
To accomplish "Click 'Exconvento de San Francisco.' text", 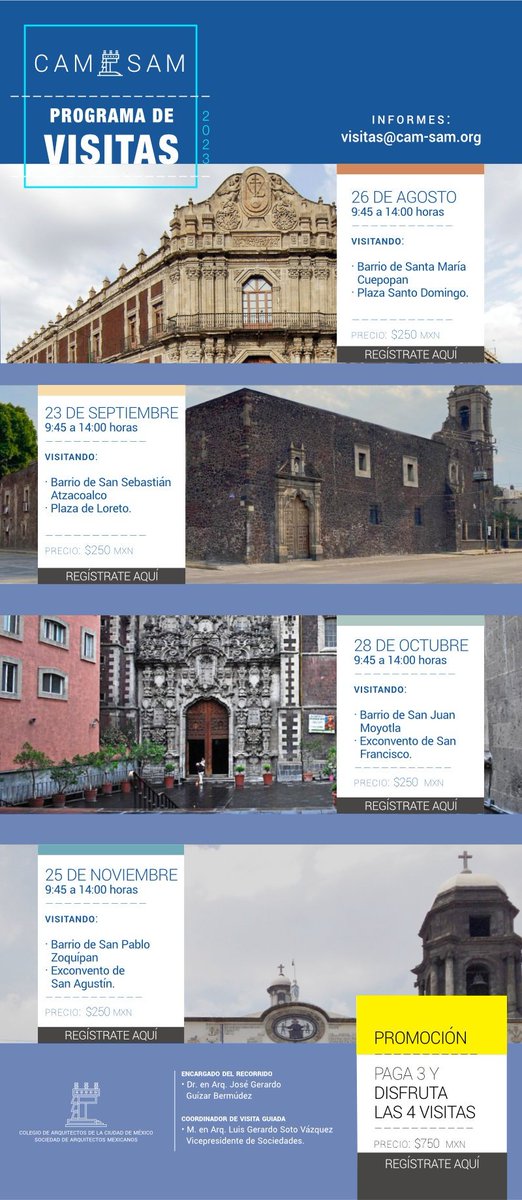I will (406, 747).
